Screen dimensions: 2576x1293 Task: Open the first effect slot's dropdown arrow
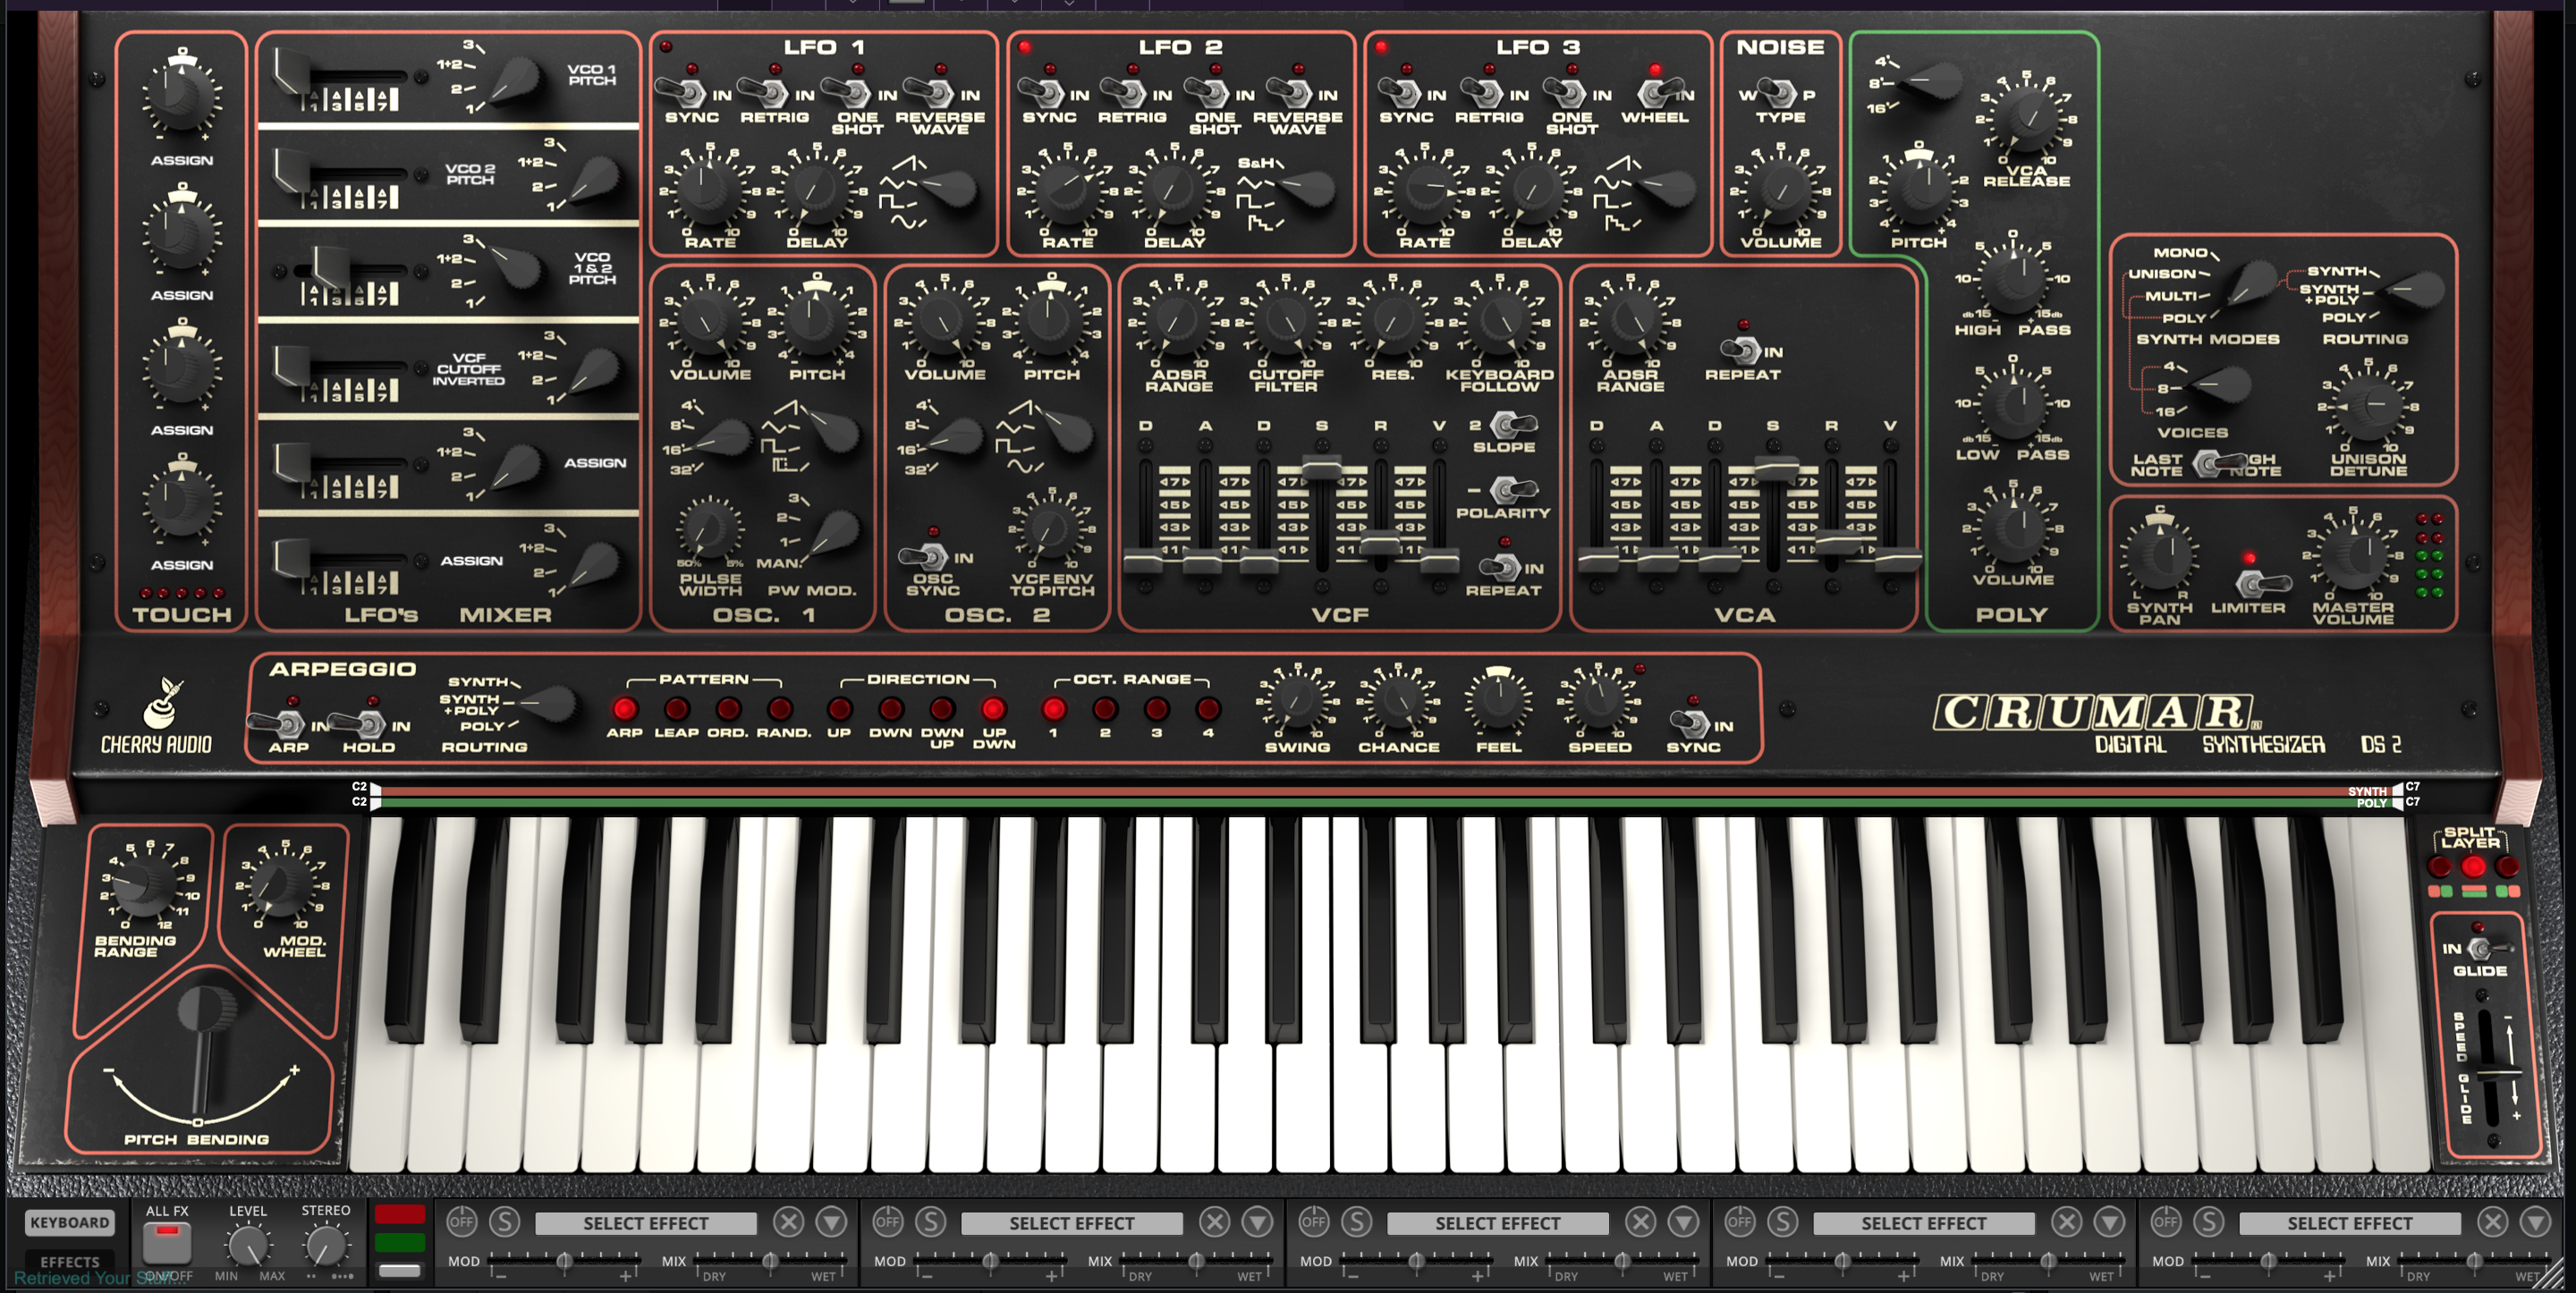[x=831, y=1221]
